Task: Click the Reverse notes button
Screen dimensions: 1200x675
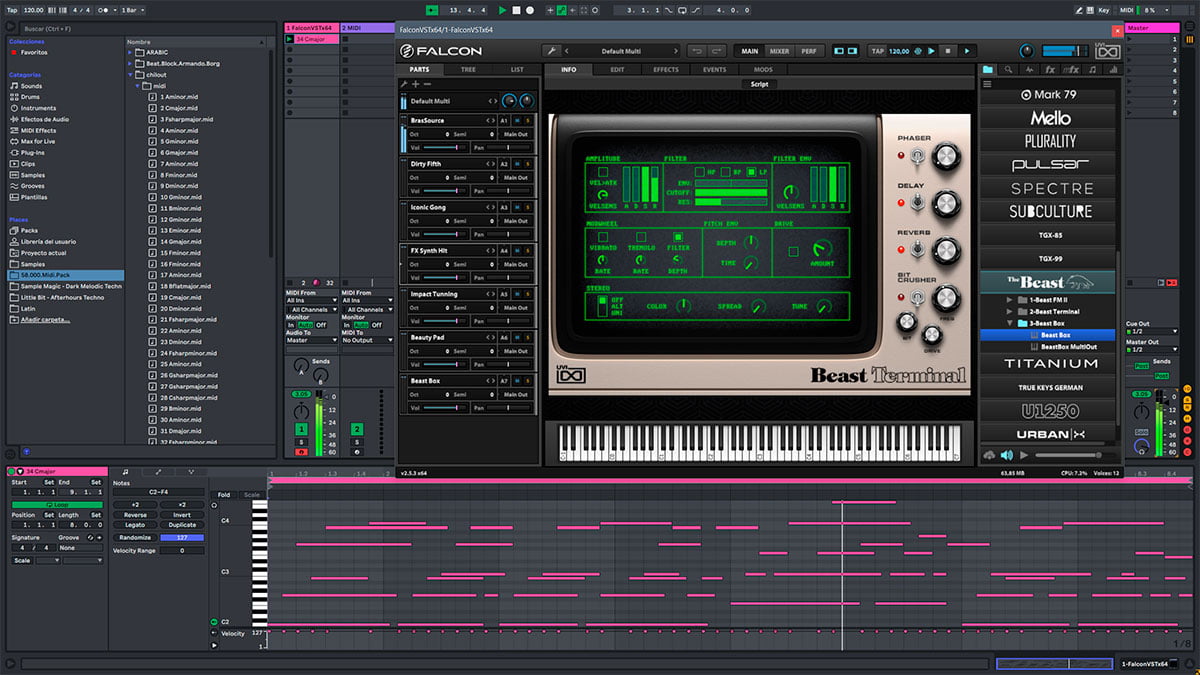Action: click(x=135, y=515)
